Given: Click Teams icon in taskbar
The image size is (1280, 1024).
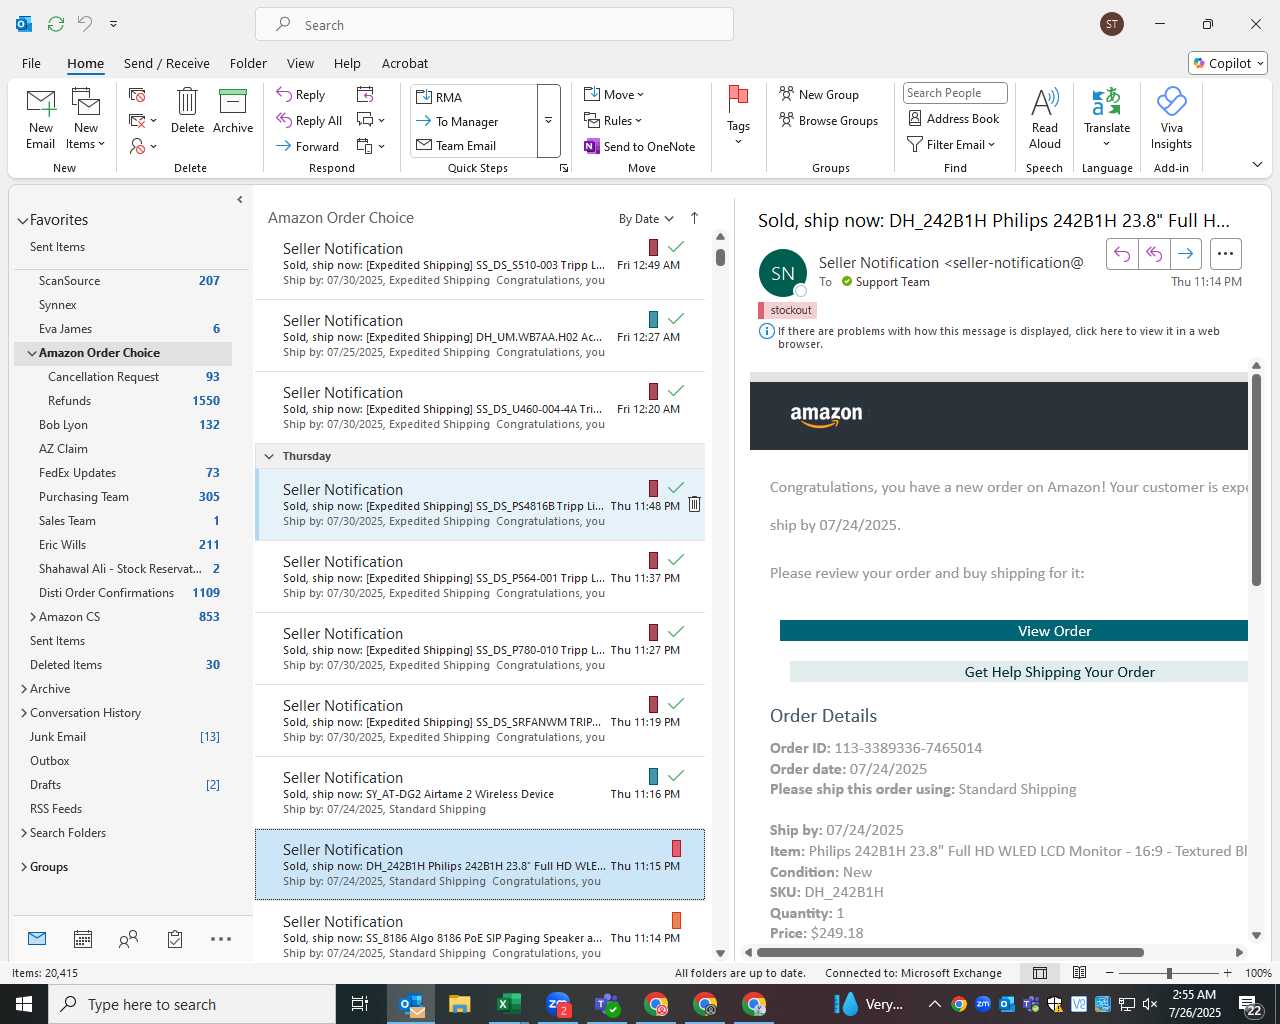Looking at the screenshot, I should 607,1004.
